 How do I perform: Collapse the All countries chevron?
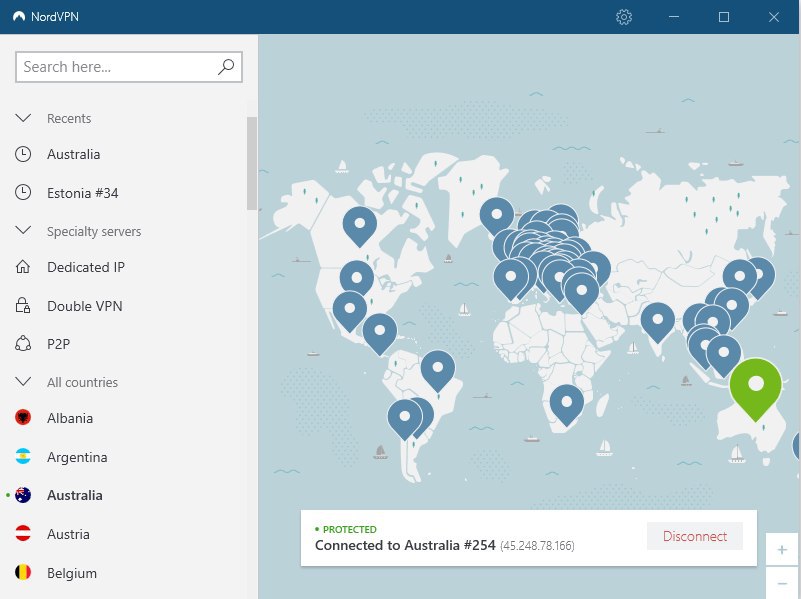pos(23,381)
